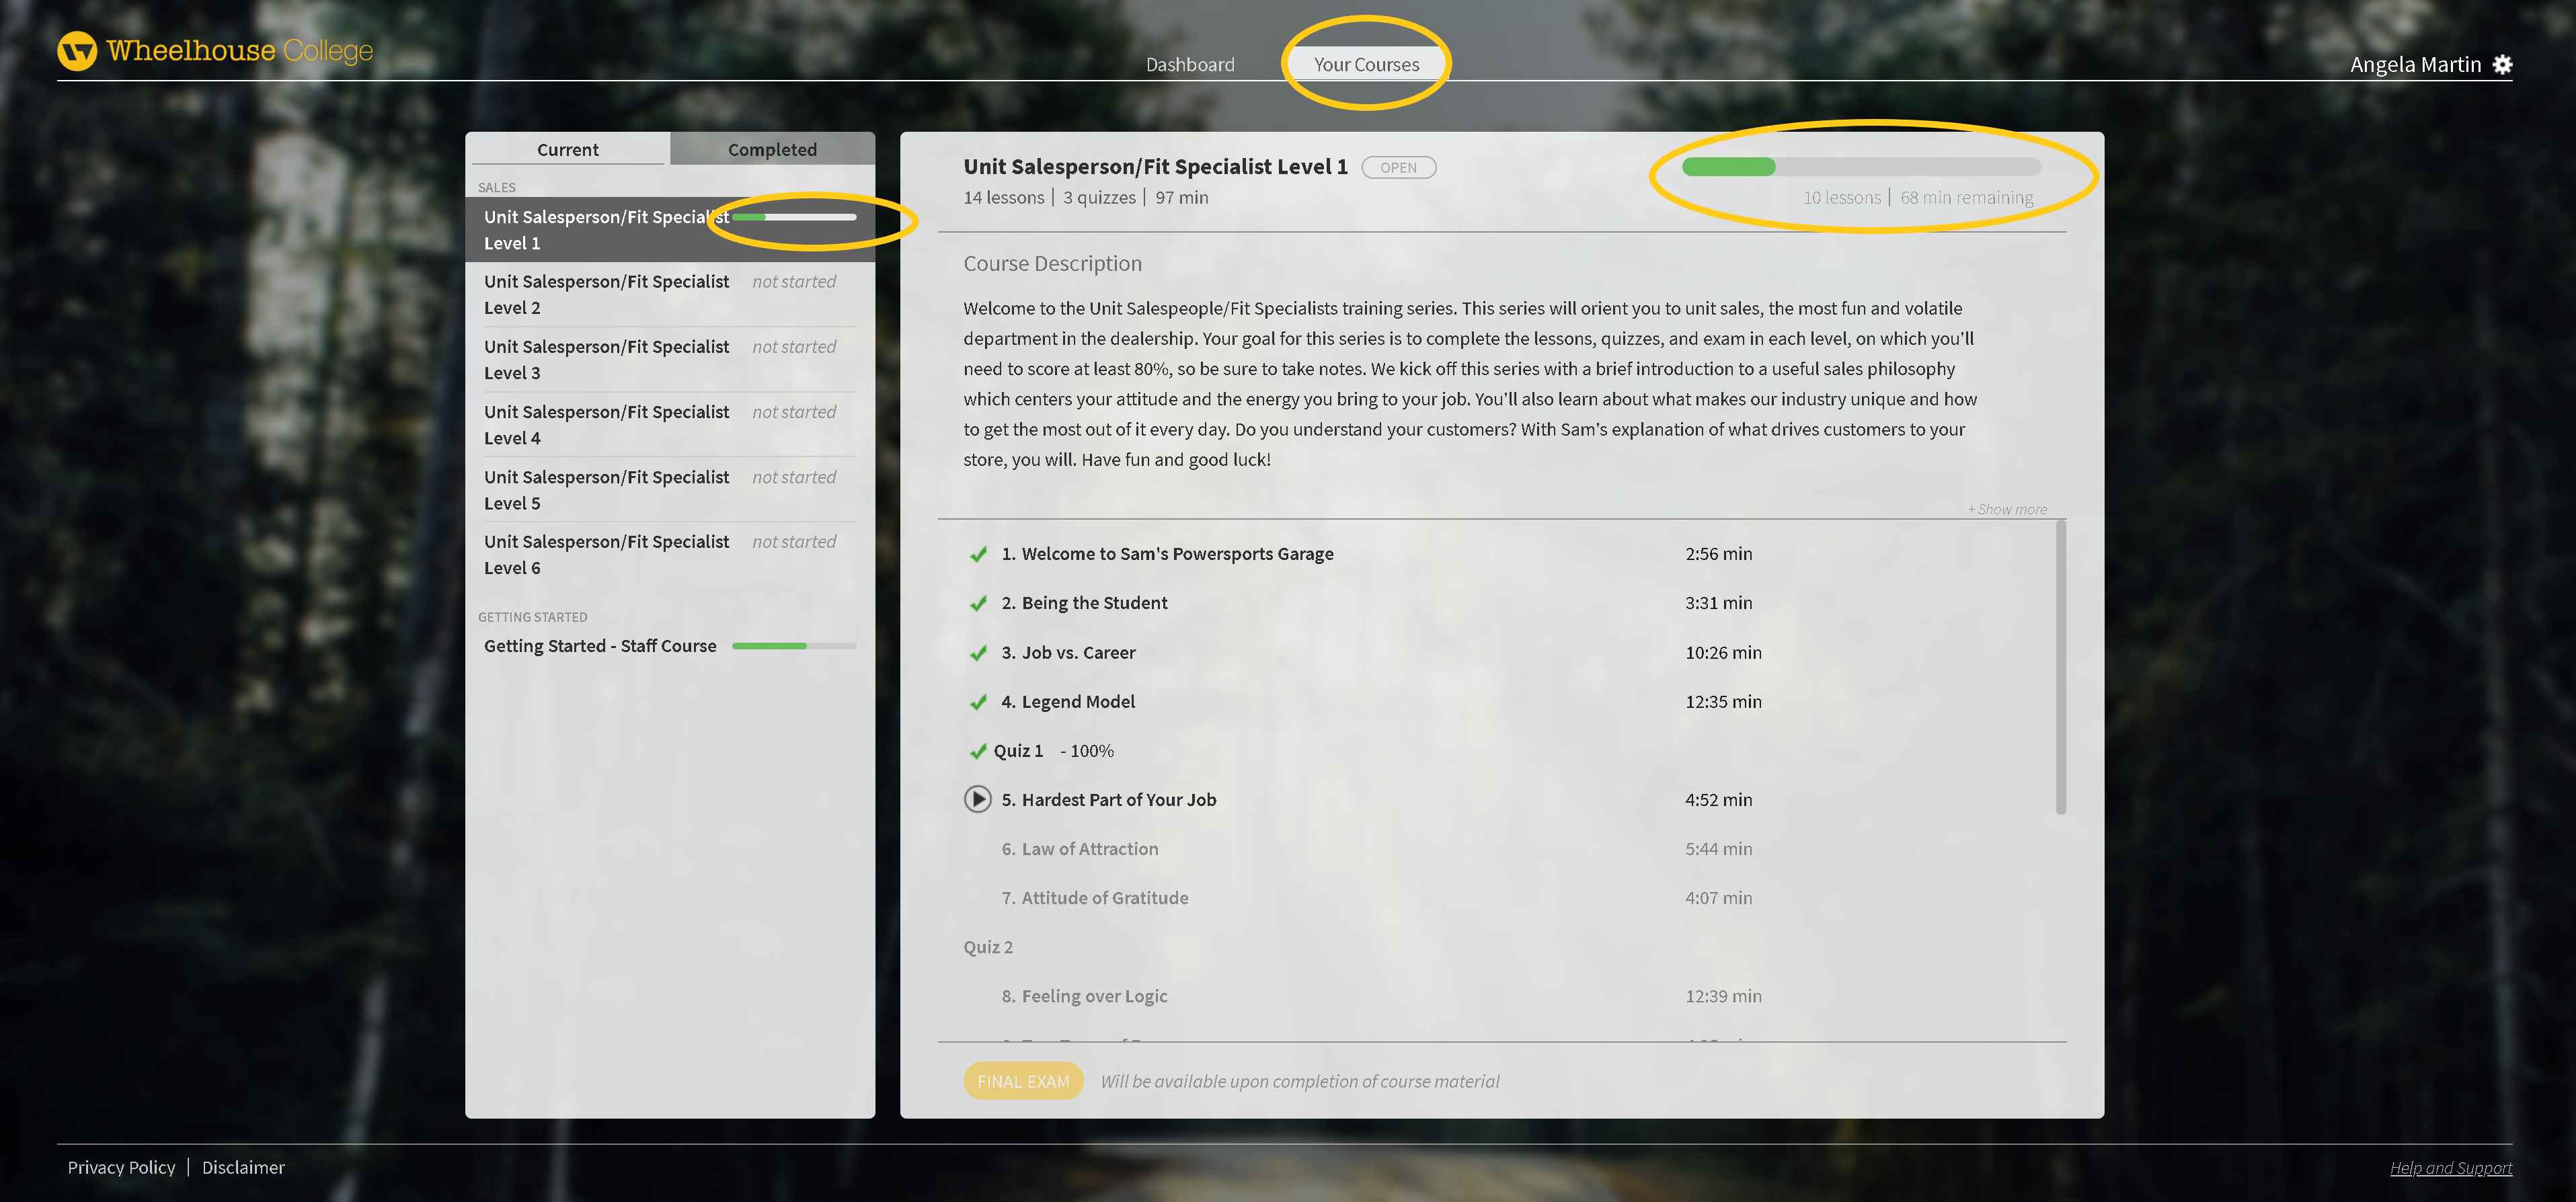Click the checkmark for Job vs. Career

point(978,653)
